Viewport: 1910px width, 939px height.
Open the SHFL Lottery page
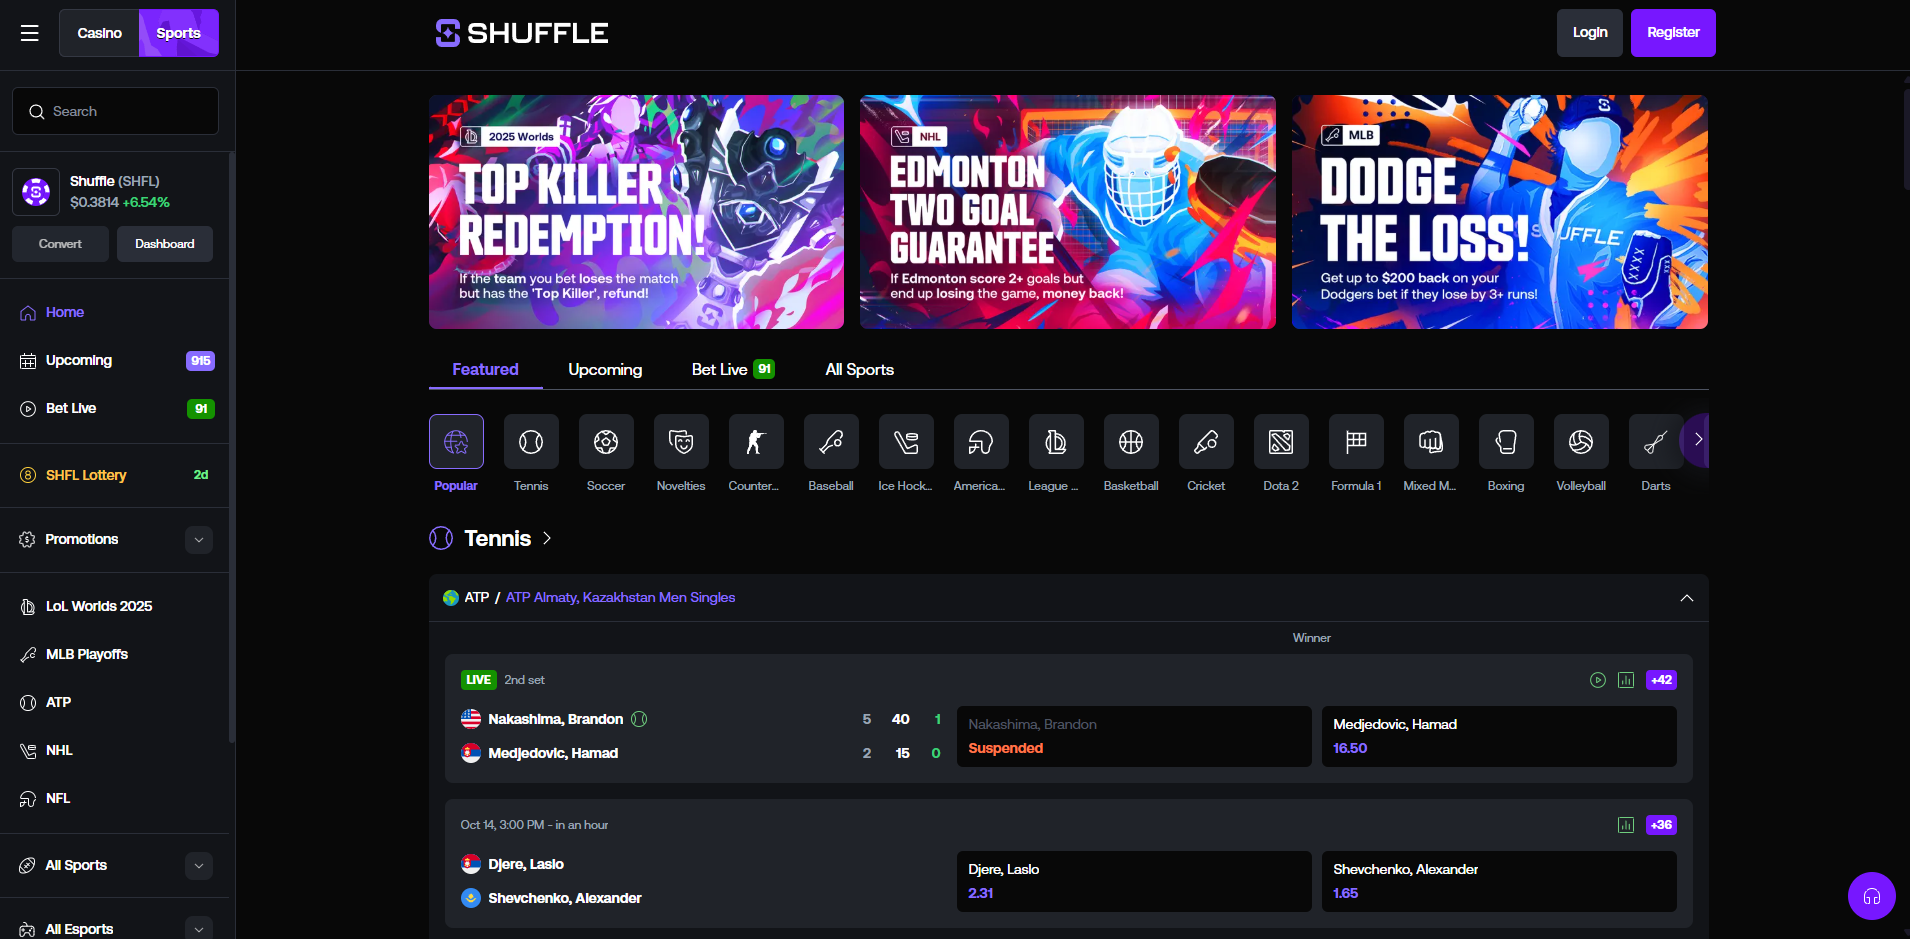87,475
